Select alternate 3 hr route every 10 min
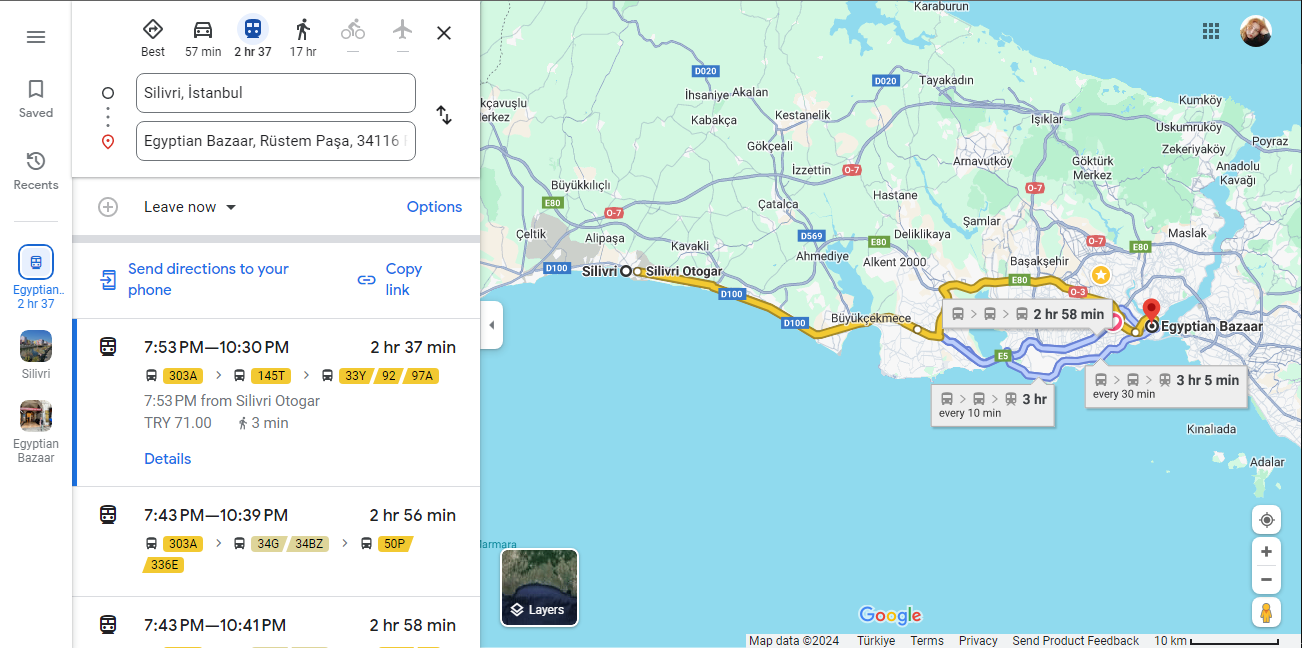 click(x=993, y=404)
